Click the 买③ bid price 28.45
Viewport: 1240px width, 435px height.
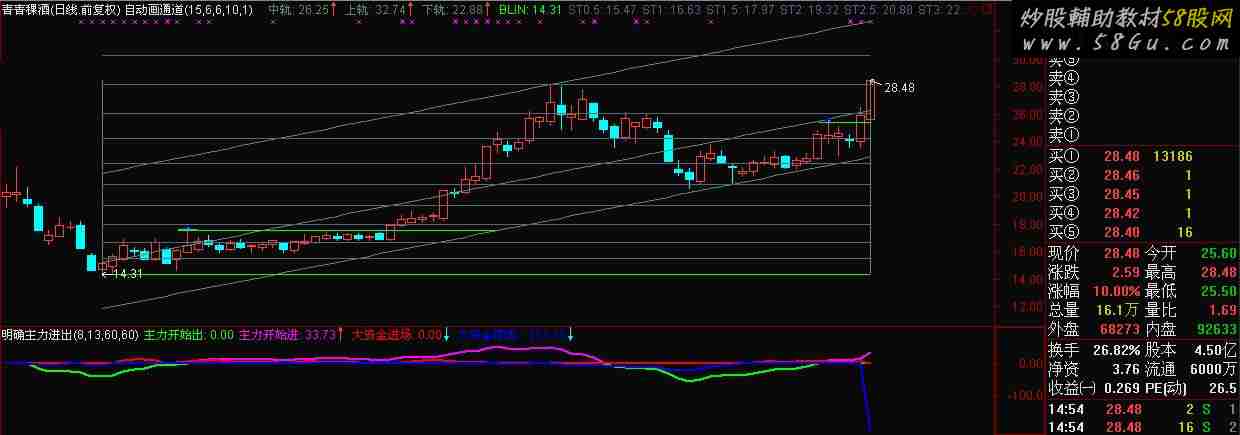1123,194
